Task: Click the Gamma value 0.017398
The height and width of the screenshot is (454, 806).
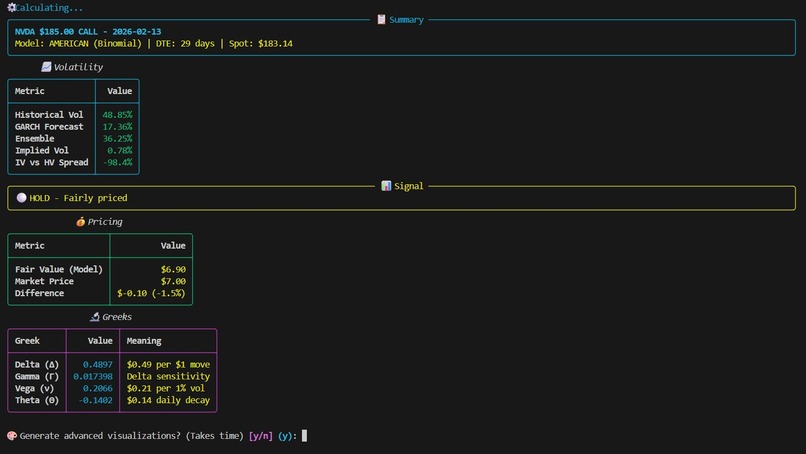Action: [93, 376]
